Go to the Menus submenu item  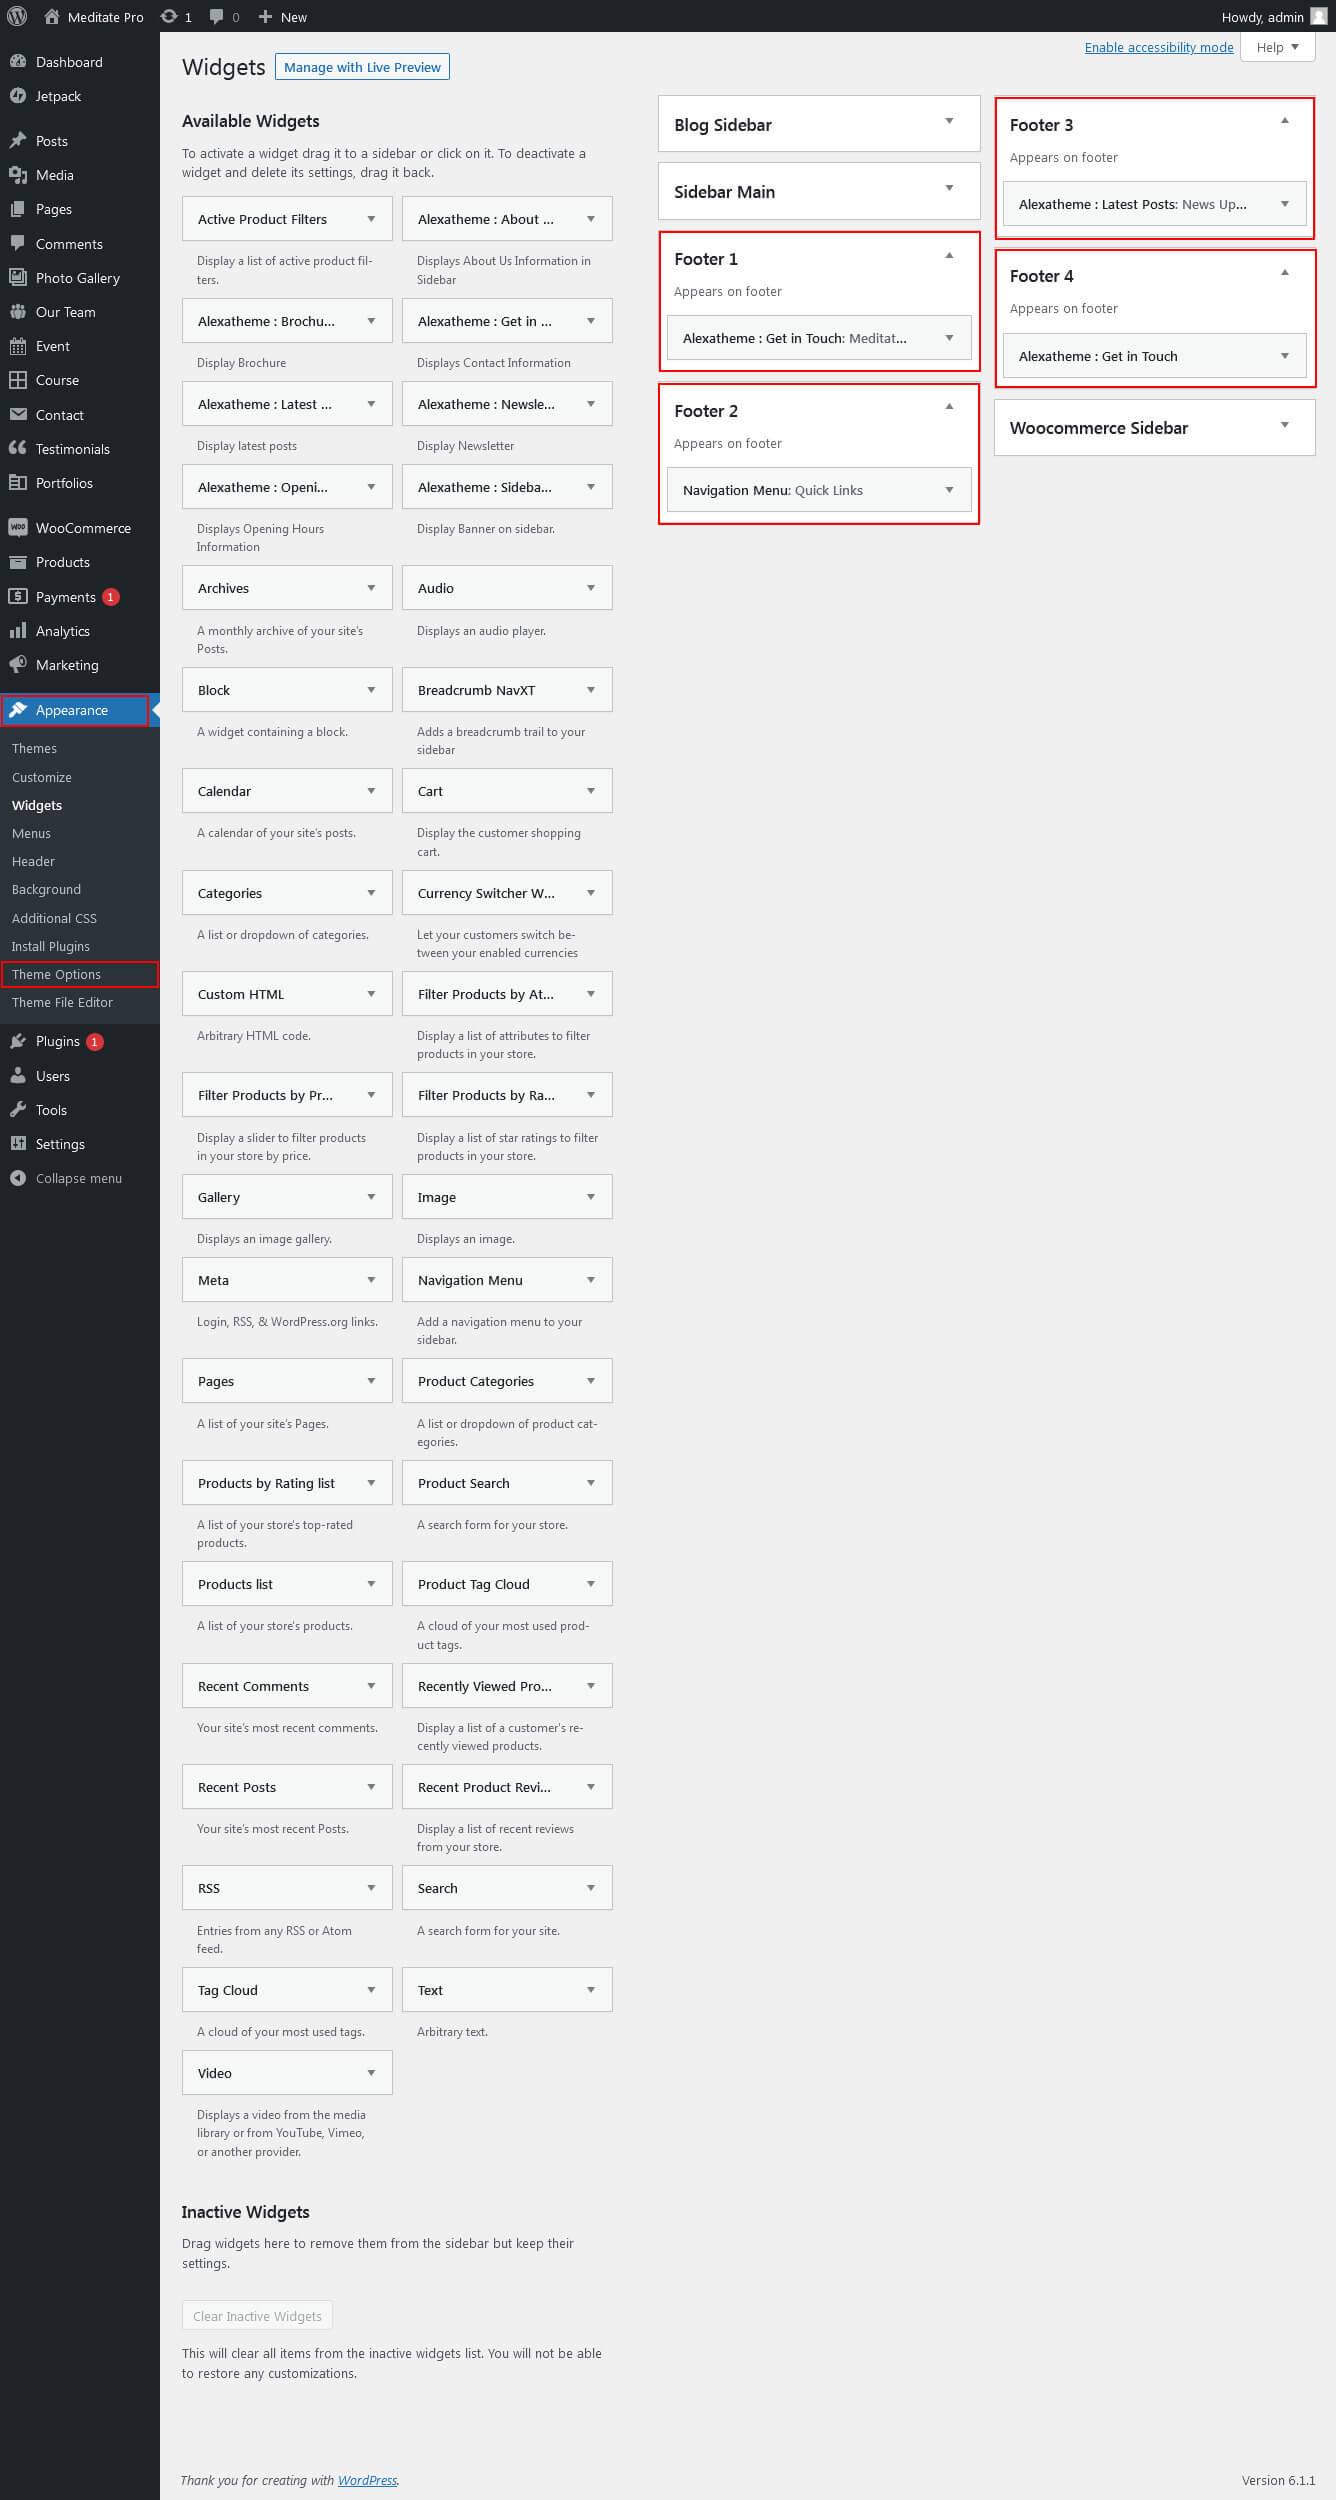[31, 833]
